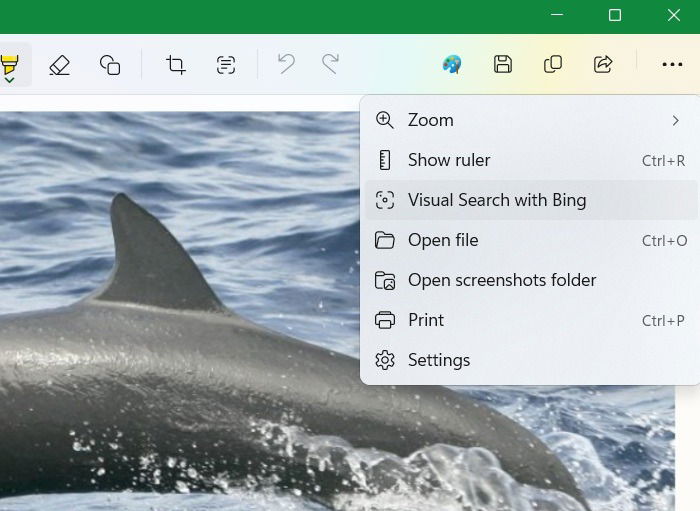
Task: Click the Text actions icon
Action: tap(226, 65)
